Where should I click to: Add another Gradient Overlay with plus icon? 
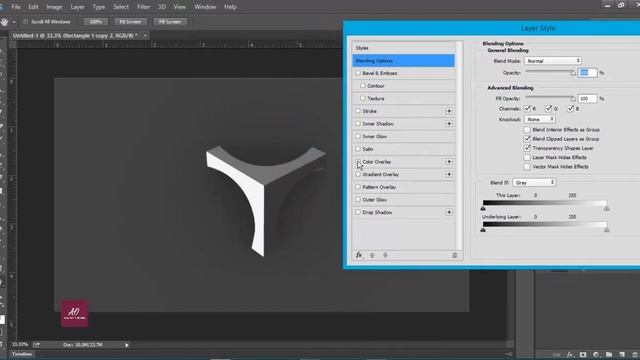[449, 174]
